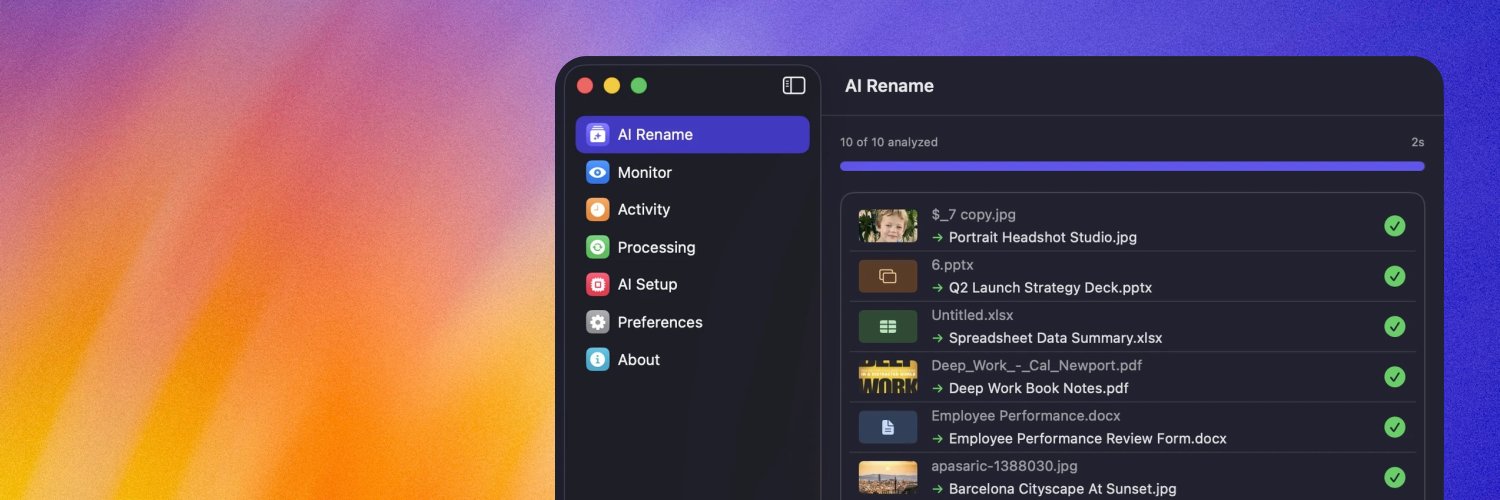Image resolution: width=1500 pixels, height=500 pixels.
Task: Open the Preferences section
Action: point(692,322)
